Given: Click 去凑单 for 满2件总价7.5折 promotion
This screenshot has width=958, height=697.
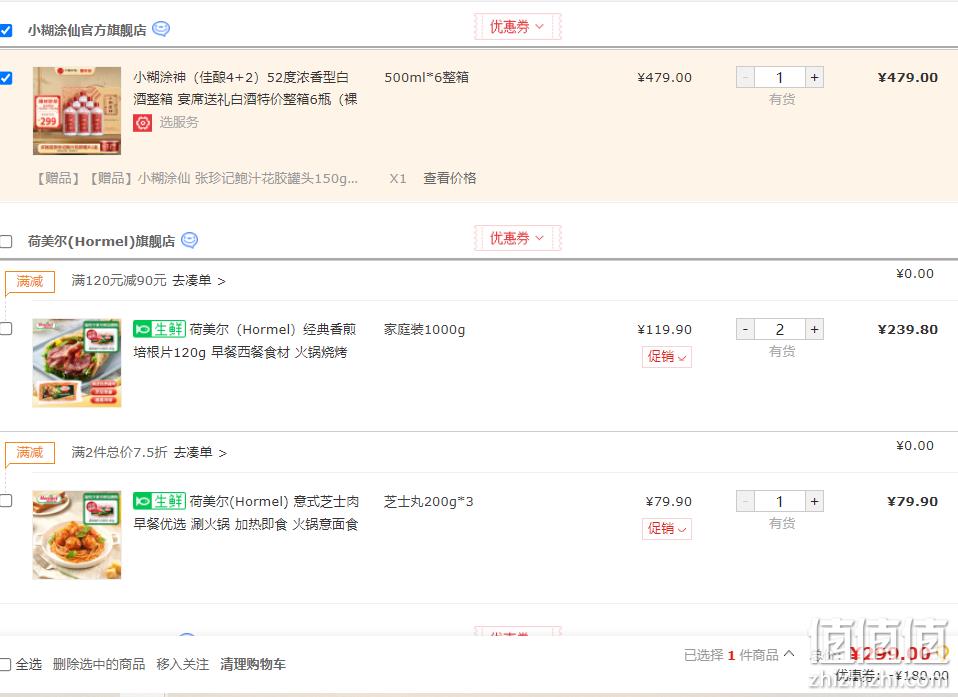Looking at the screenshot, I should coord(200,453).
